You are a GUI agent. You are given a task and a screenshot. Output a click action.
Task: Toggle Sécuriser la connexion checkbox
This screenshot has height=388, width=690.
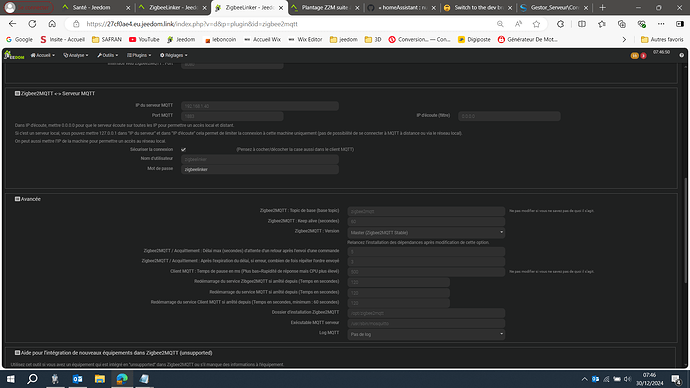(183, 150)
